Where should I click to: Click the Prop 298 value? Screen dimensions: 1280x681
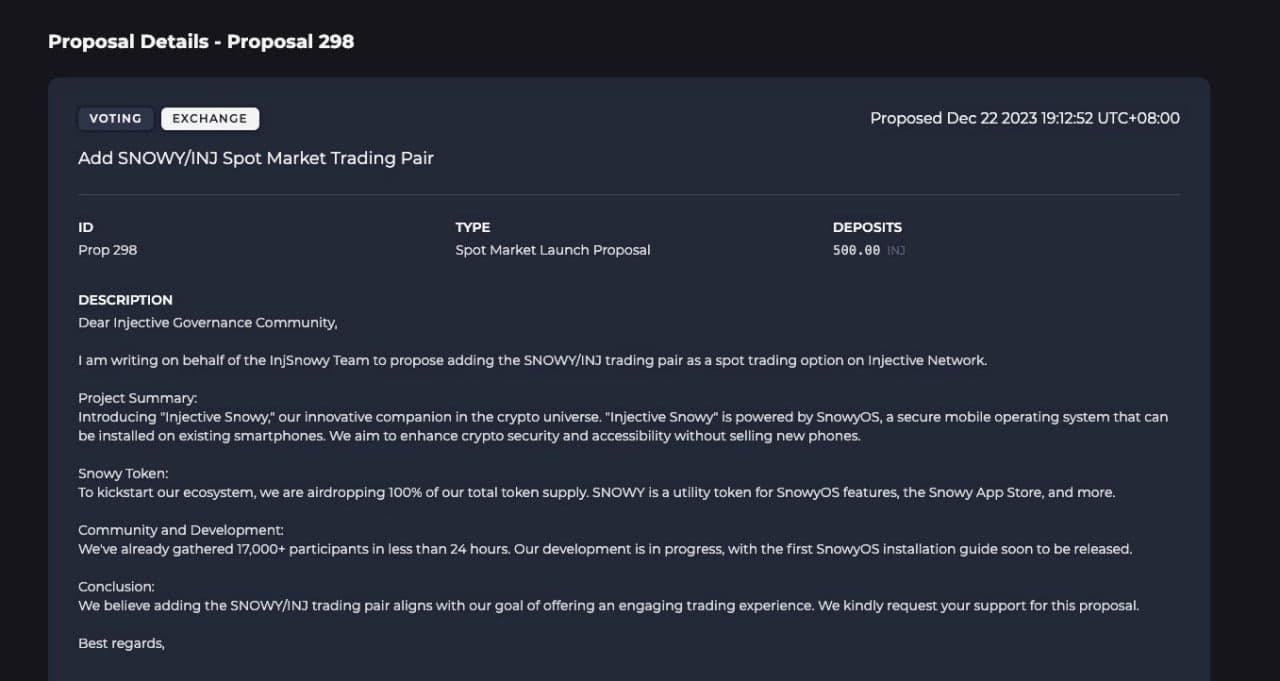108,250
